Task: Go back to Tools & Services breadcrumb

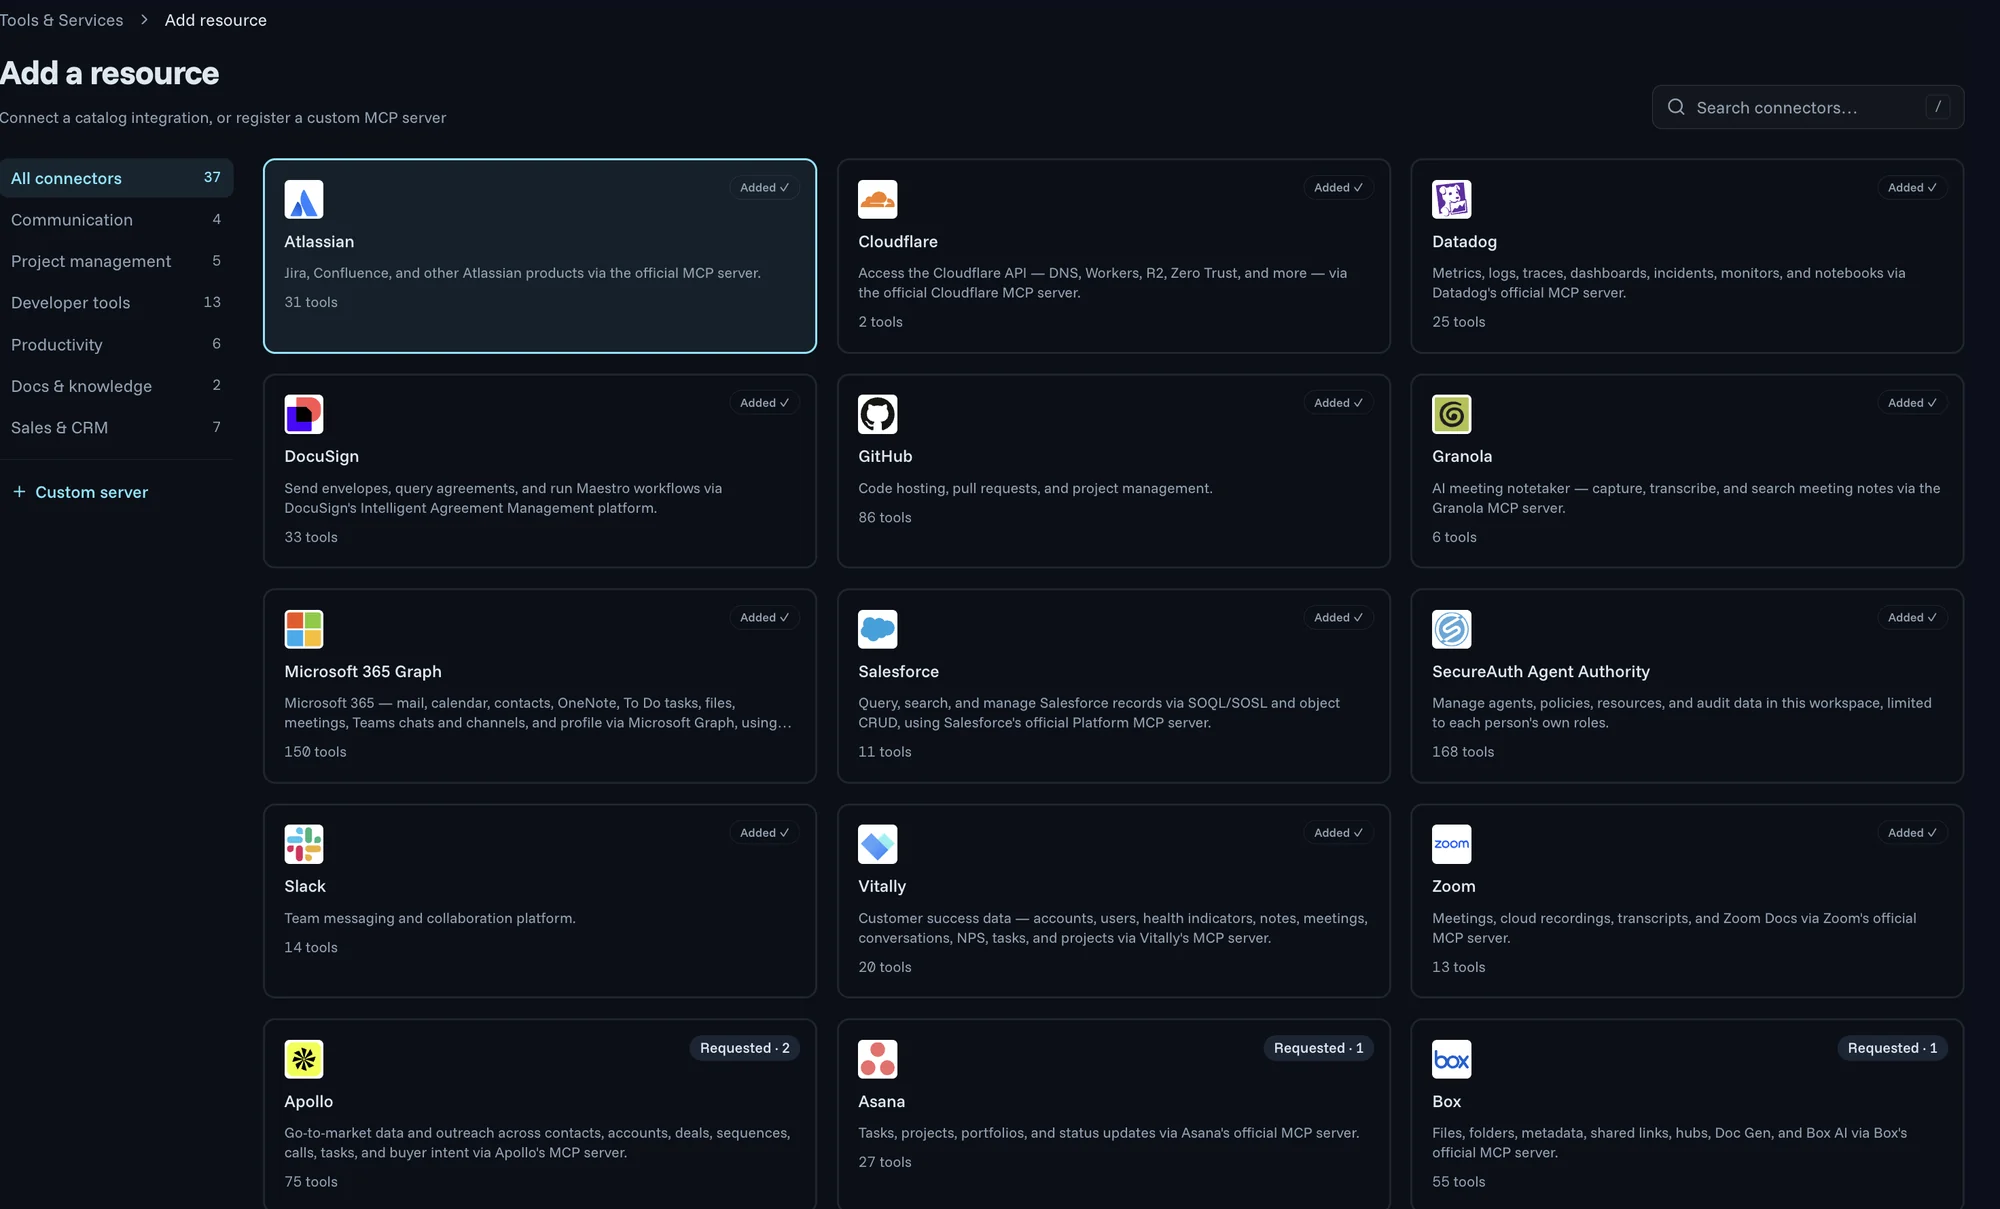Action: point(62,20)
